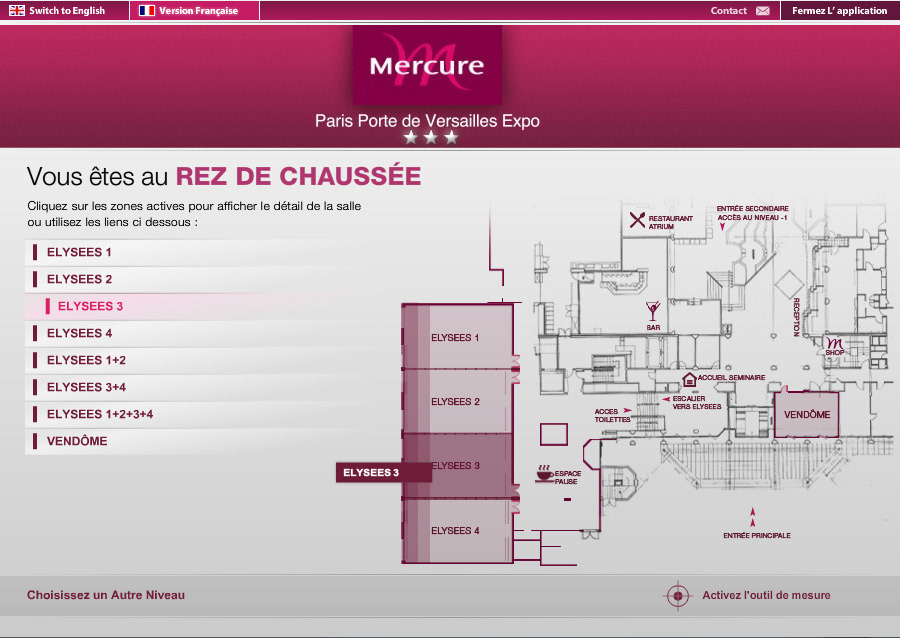Image resolution: width=900 pixels, height=638 pixels.
Task: Click ELYSEES 1 zone on floor plan
Action: pos(457,337)
